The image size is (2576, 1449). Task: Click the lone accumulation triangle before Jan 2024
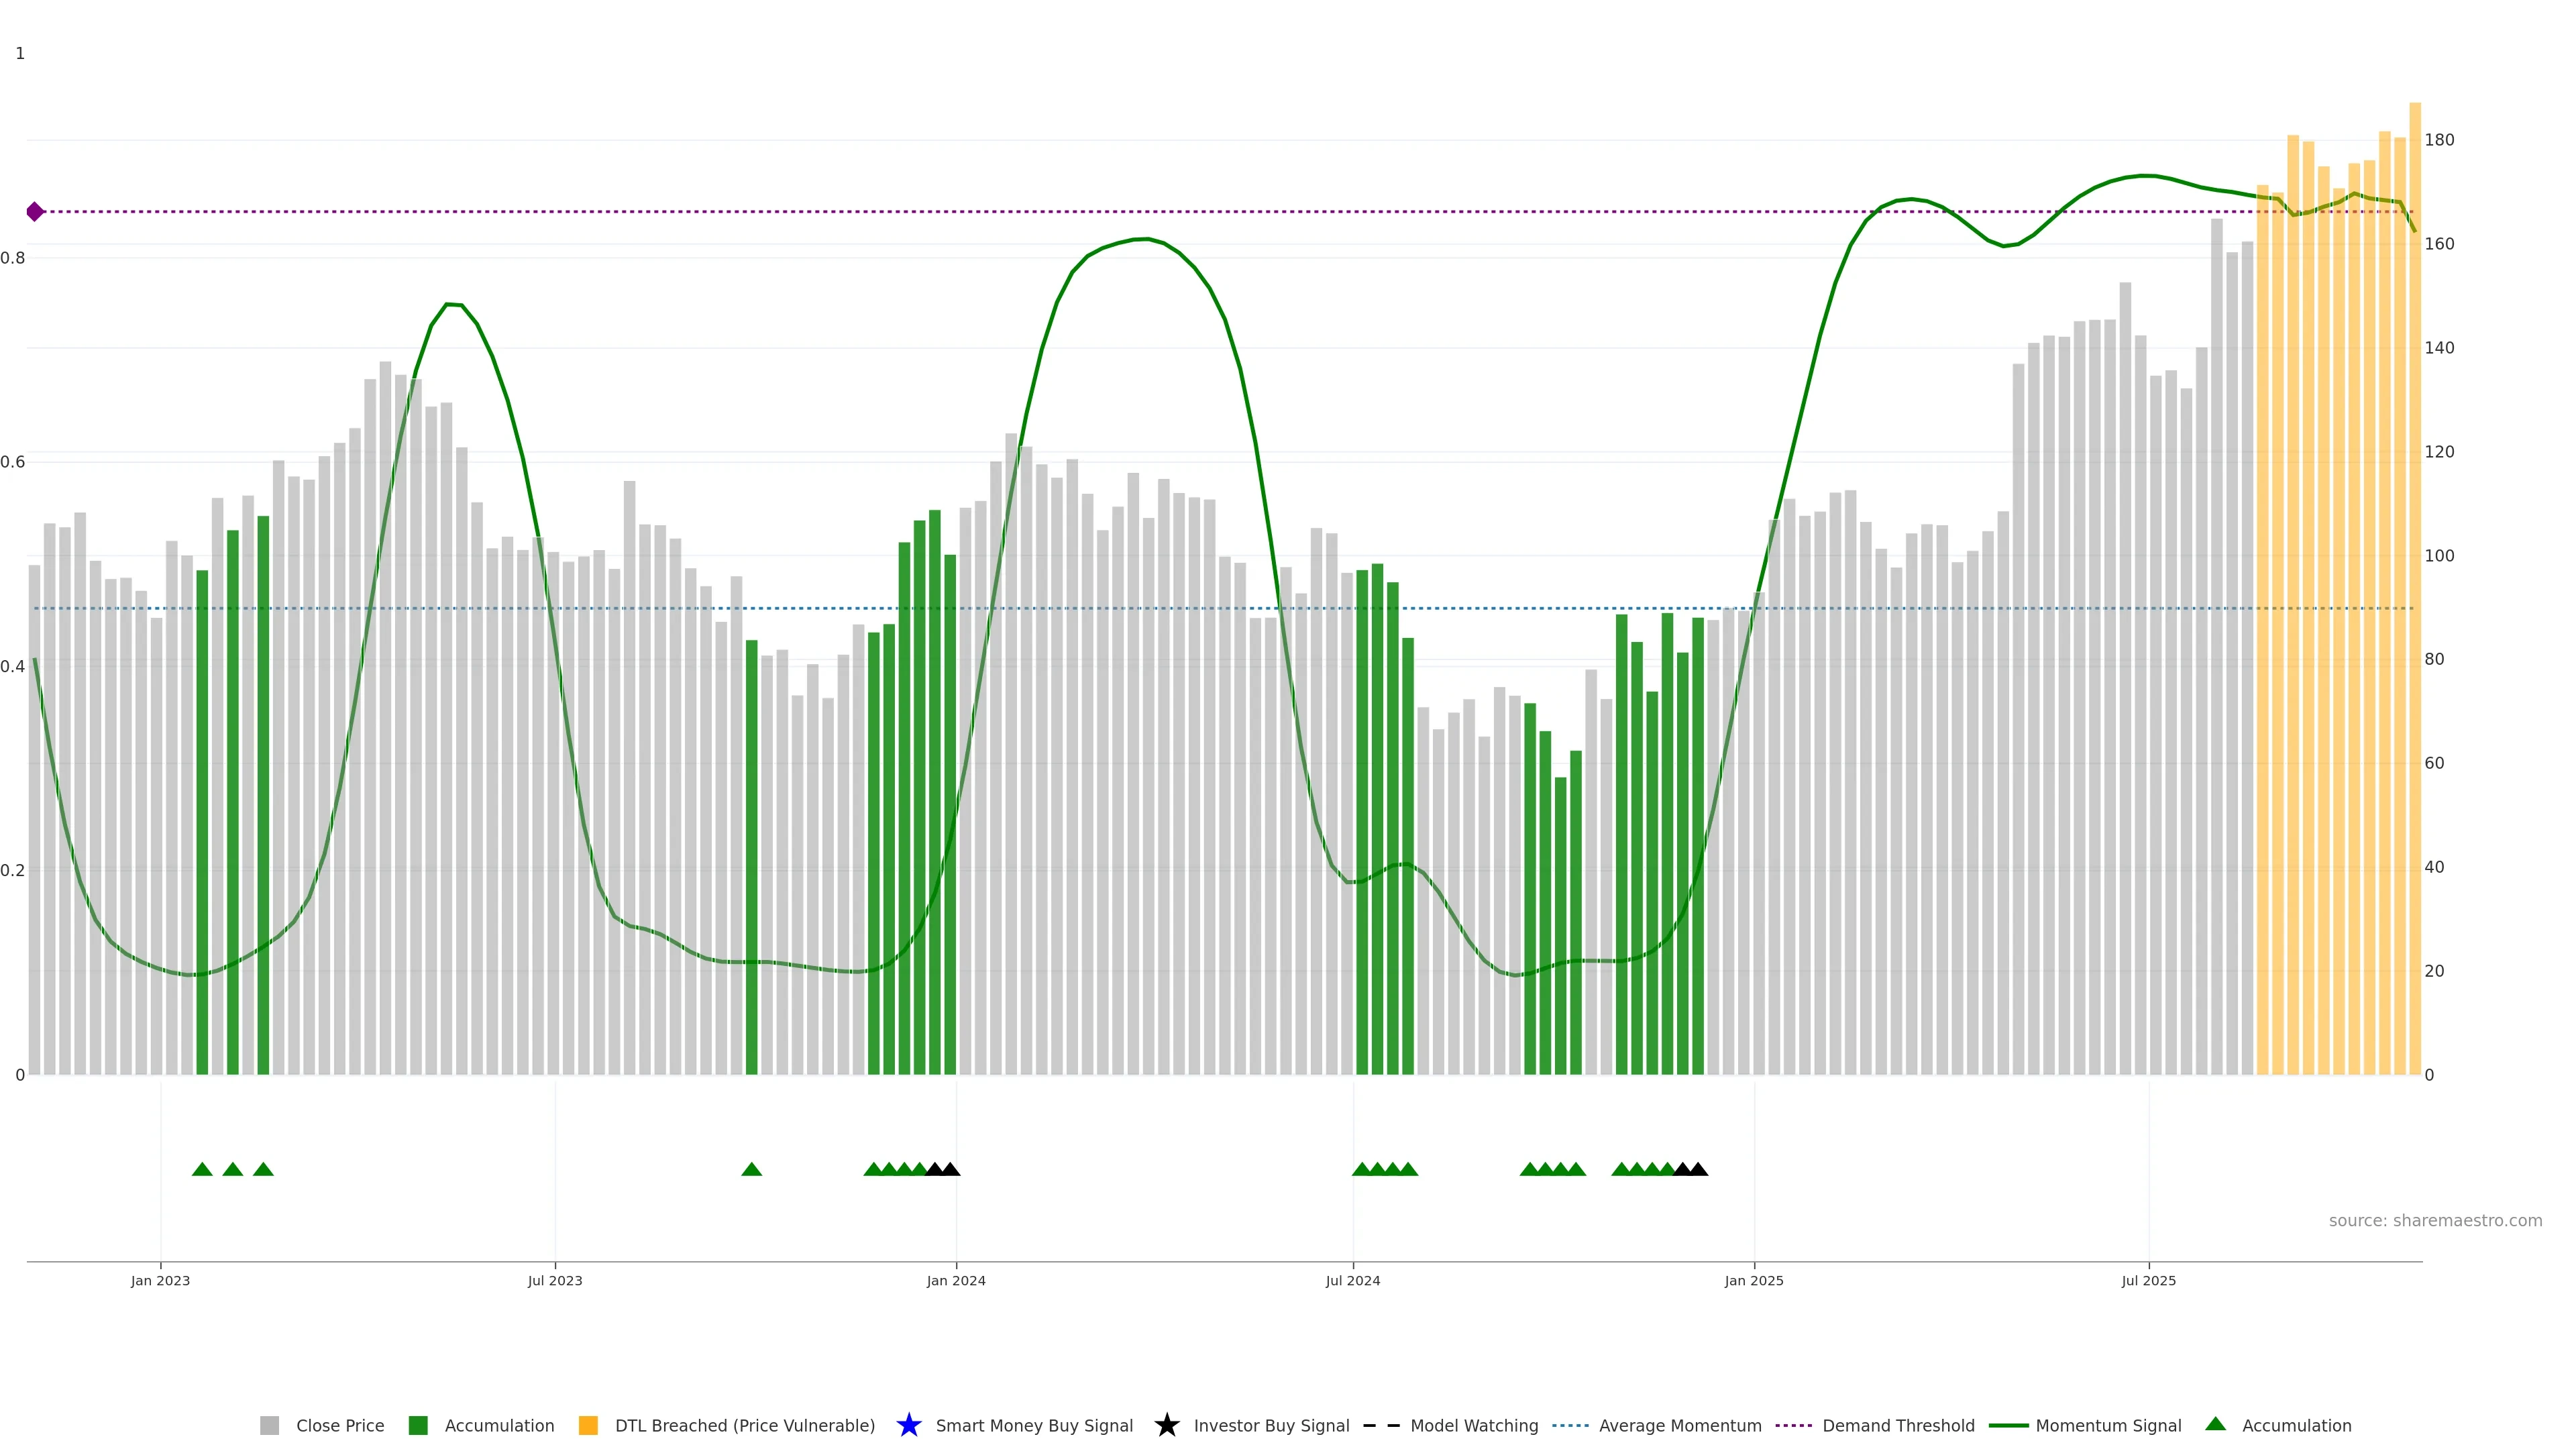pyautogui.click(x=752, y=1169)
